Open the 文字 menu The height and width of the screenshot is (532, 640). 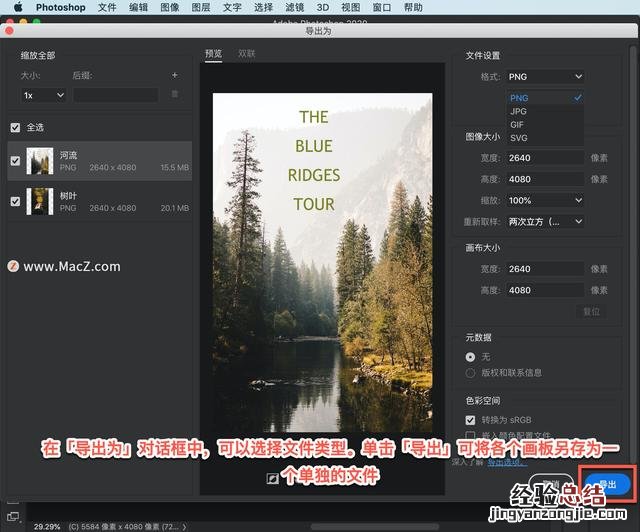(232, 7)
